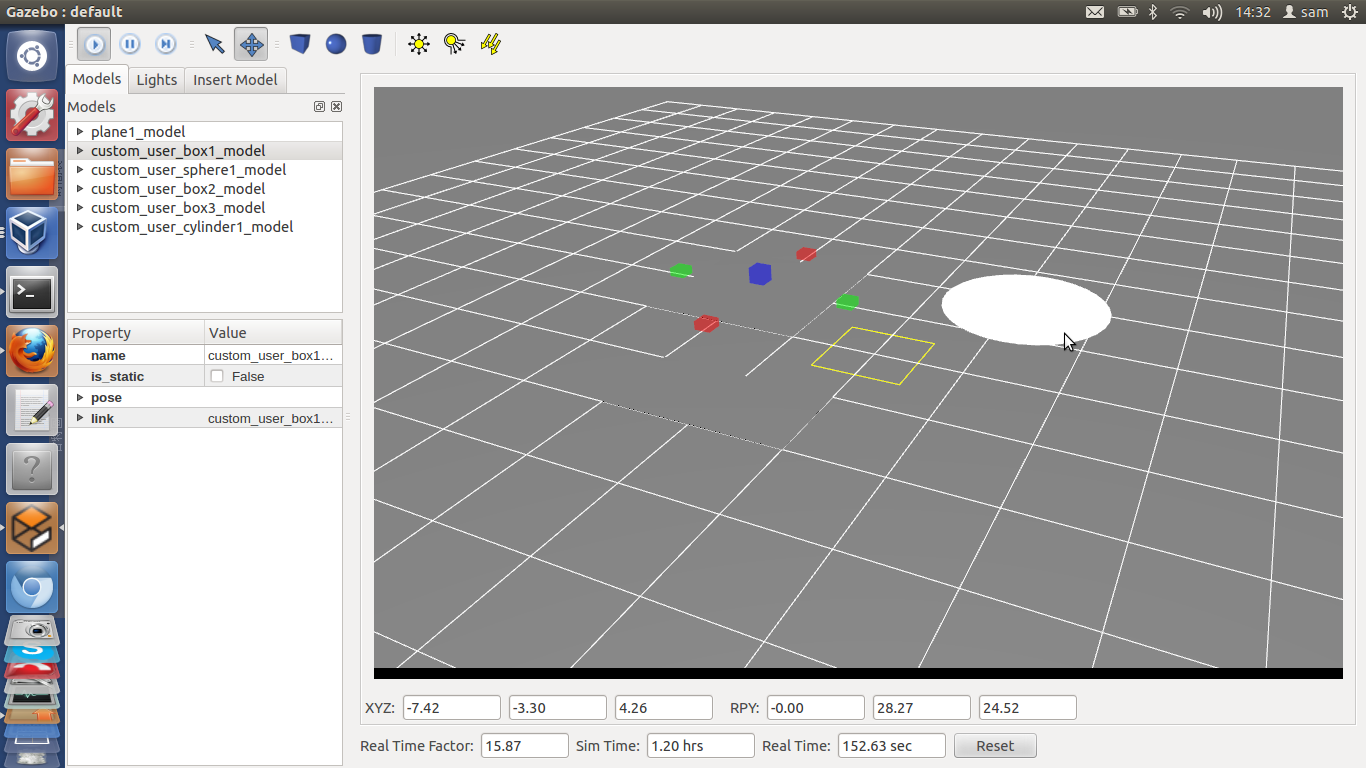This screenshot has height=768, width=1366.
Task: Open the Bluetooth indicator menu
Action: (x=1153, y=12)
